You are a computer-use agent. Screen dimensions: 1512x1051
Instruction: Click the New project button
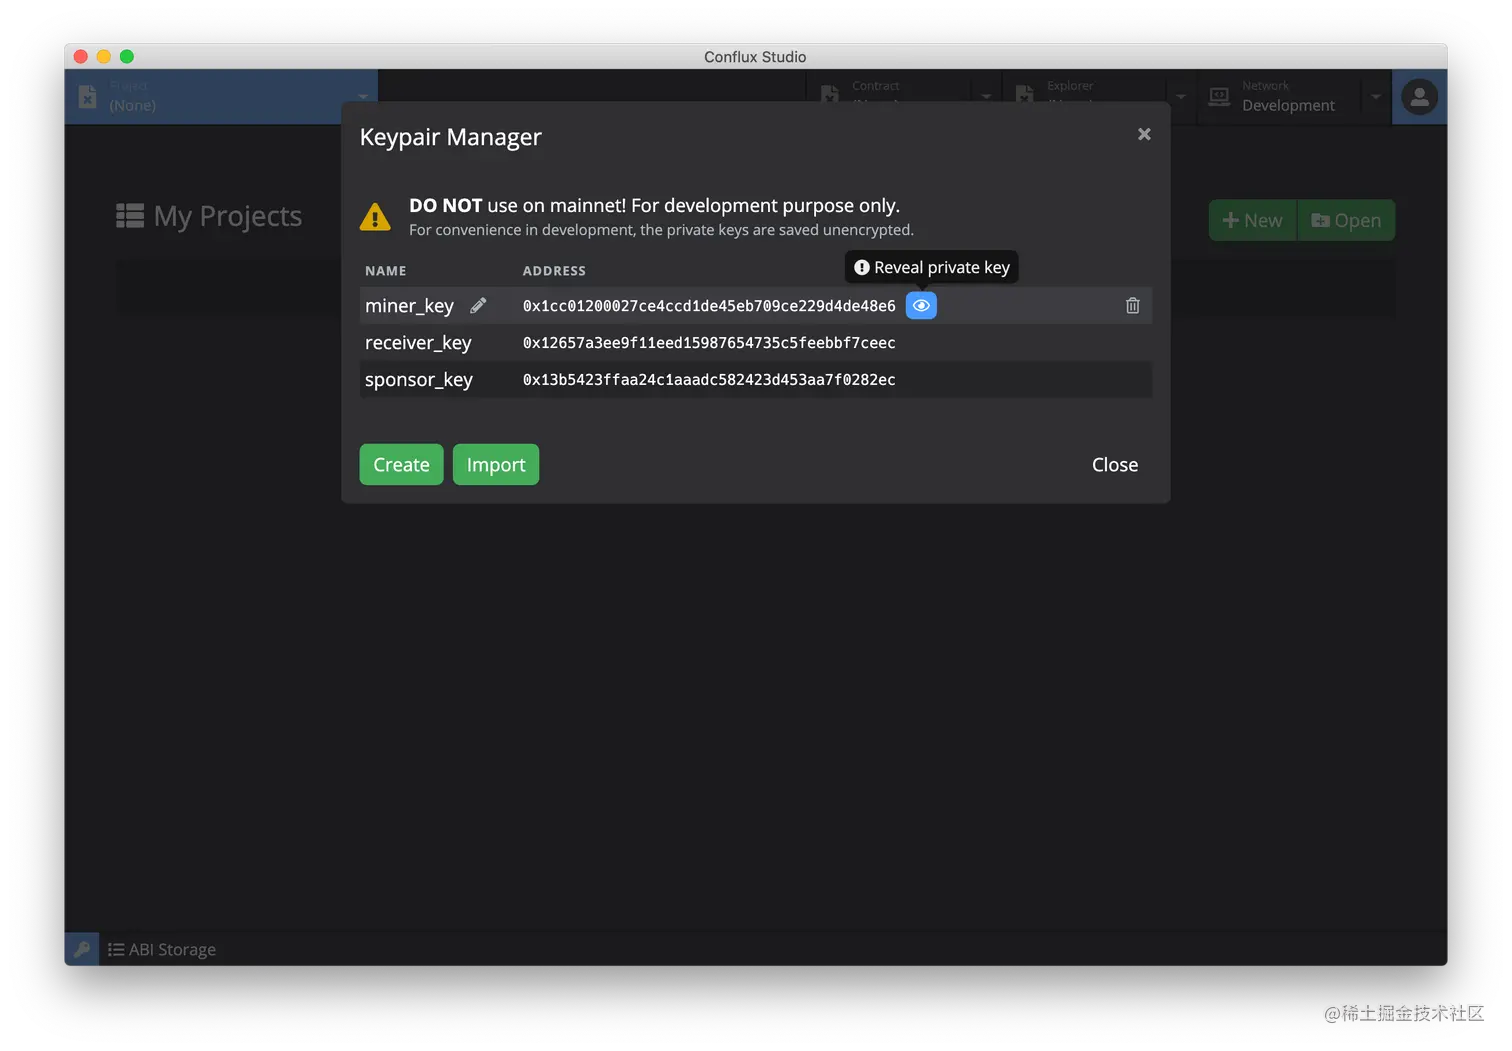point(1252,220)
